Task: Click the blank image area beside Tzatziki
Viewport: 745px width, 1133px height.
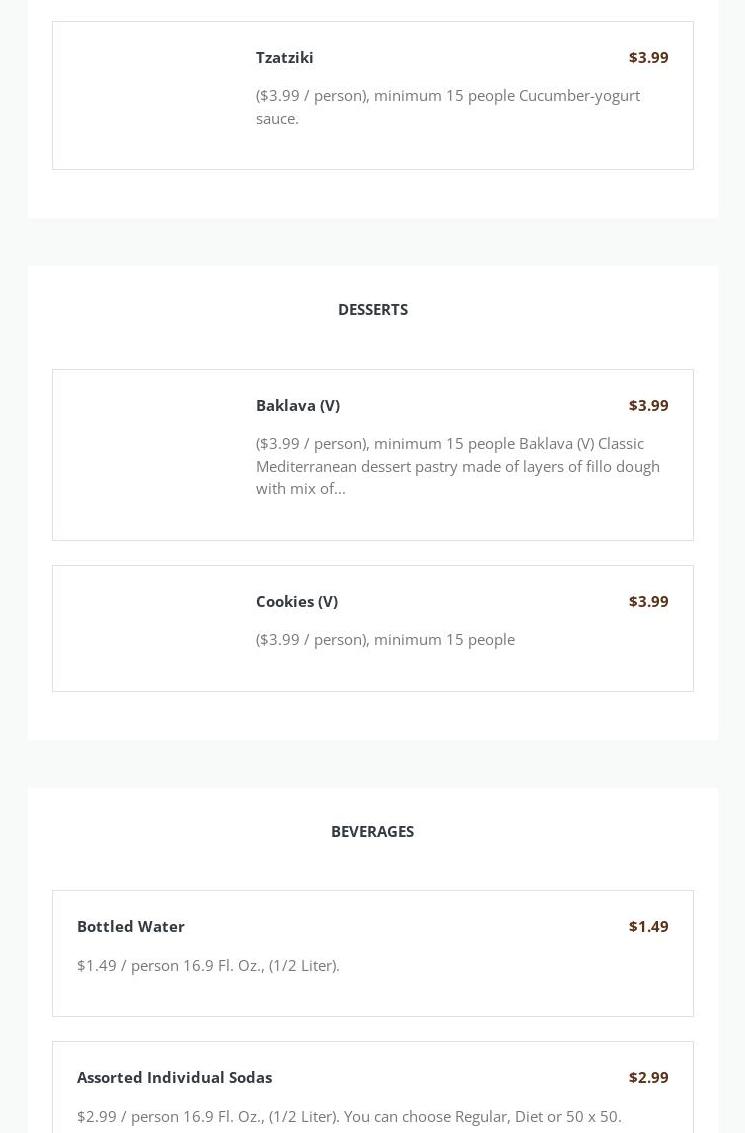Action: (154, 96)
